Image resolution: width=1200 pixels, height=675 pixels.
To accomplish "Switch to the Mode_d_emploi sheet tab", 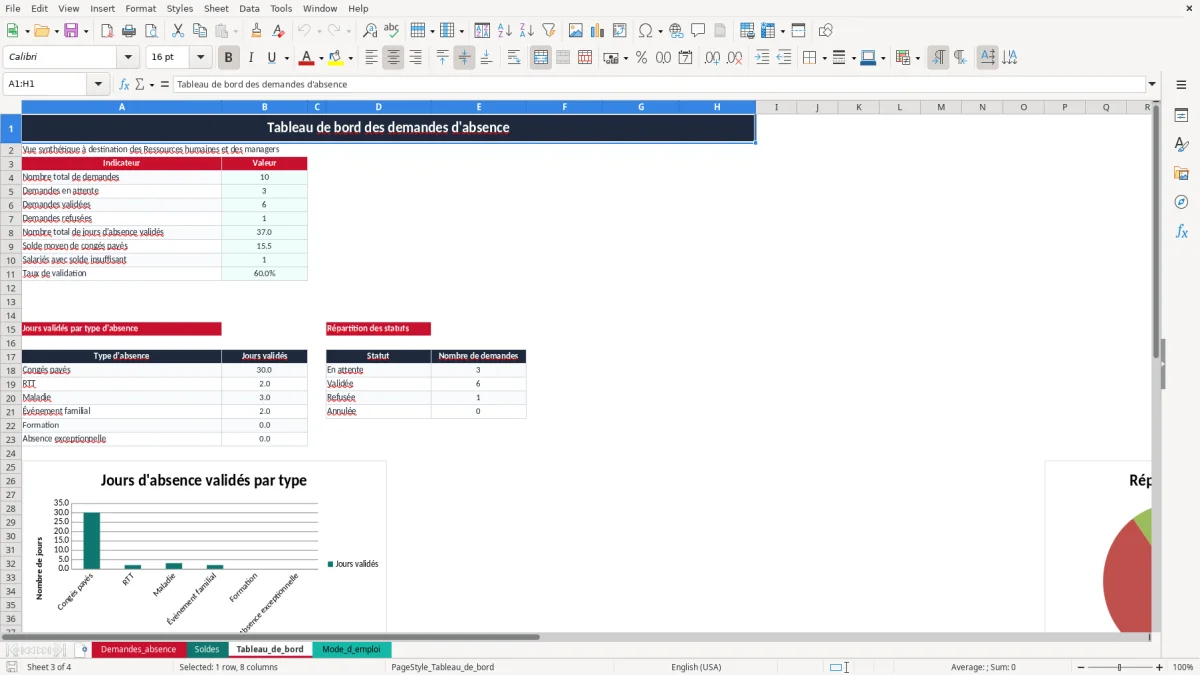I will point(350,649).
